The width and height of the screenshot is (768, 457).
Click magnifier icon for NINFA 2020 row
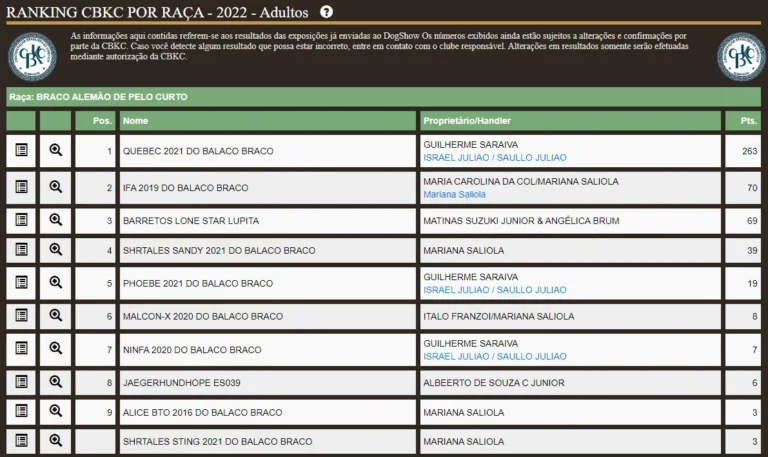click(56, 349)
